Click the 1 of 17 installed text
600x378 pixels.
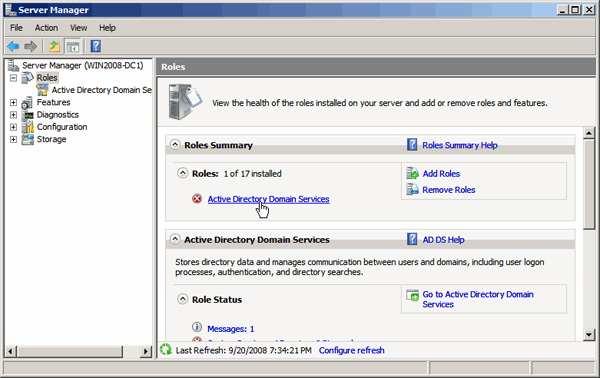click(252, 174)
